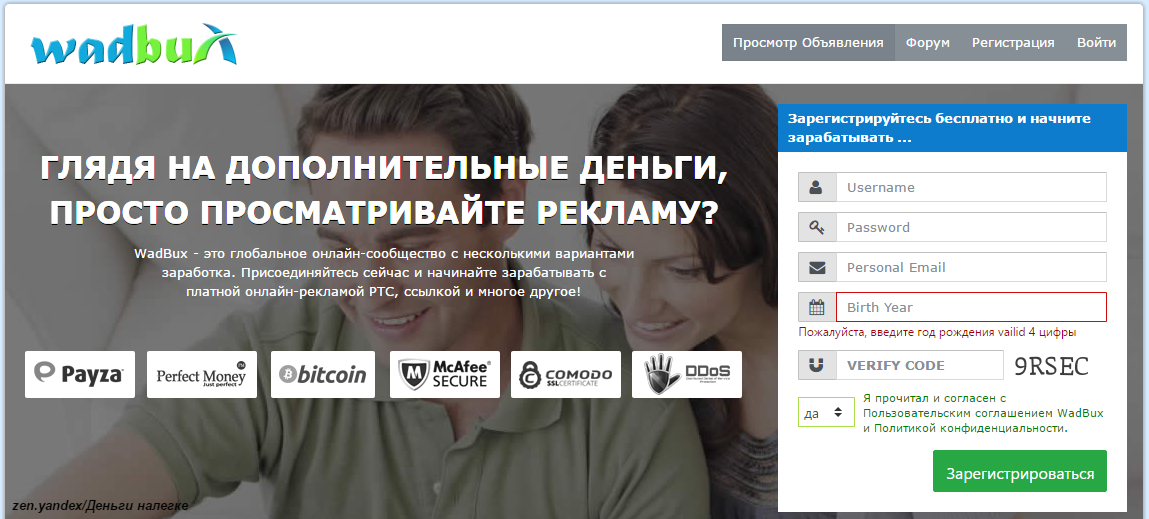1149x519 pixels.
Task: Click the user icon beside Username
Action: tap(816, 187)
